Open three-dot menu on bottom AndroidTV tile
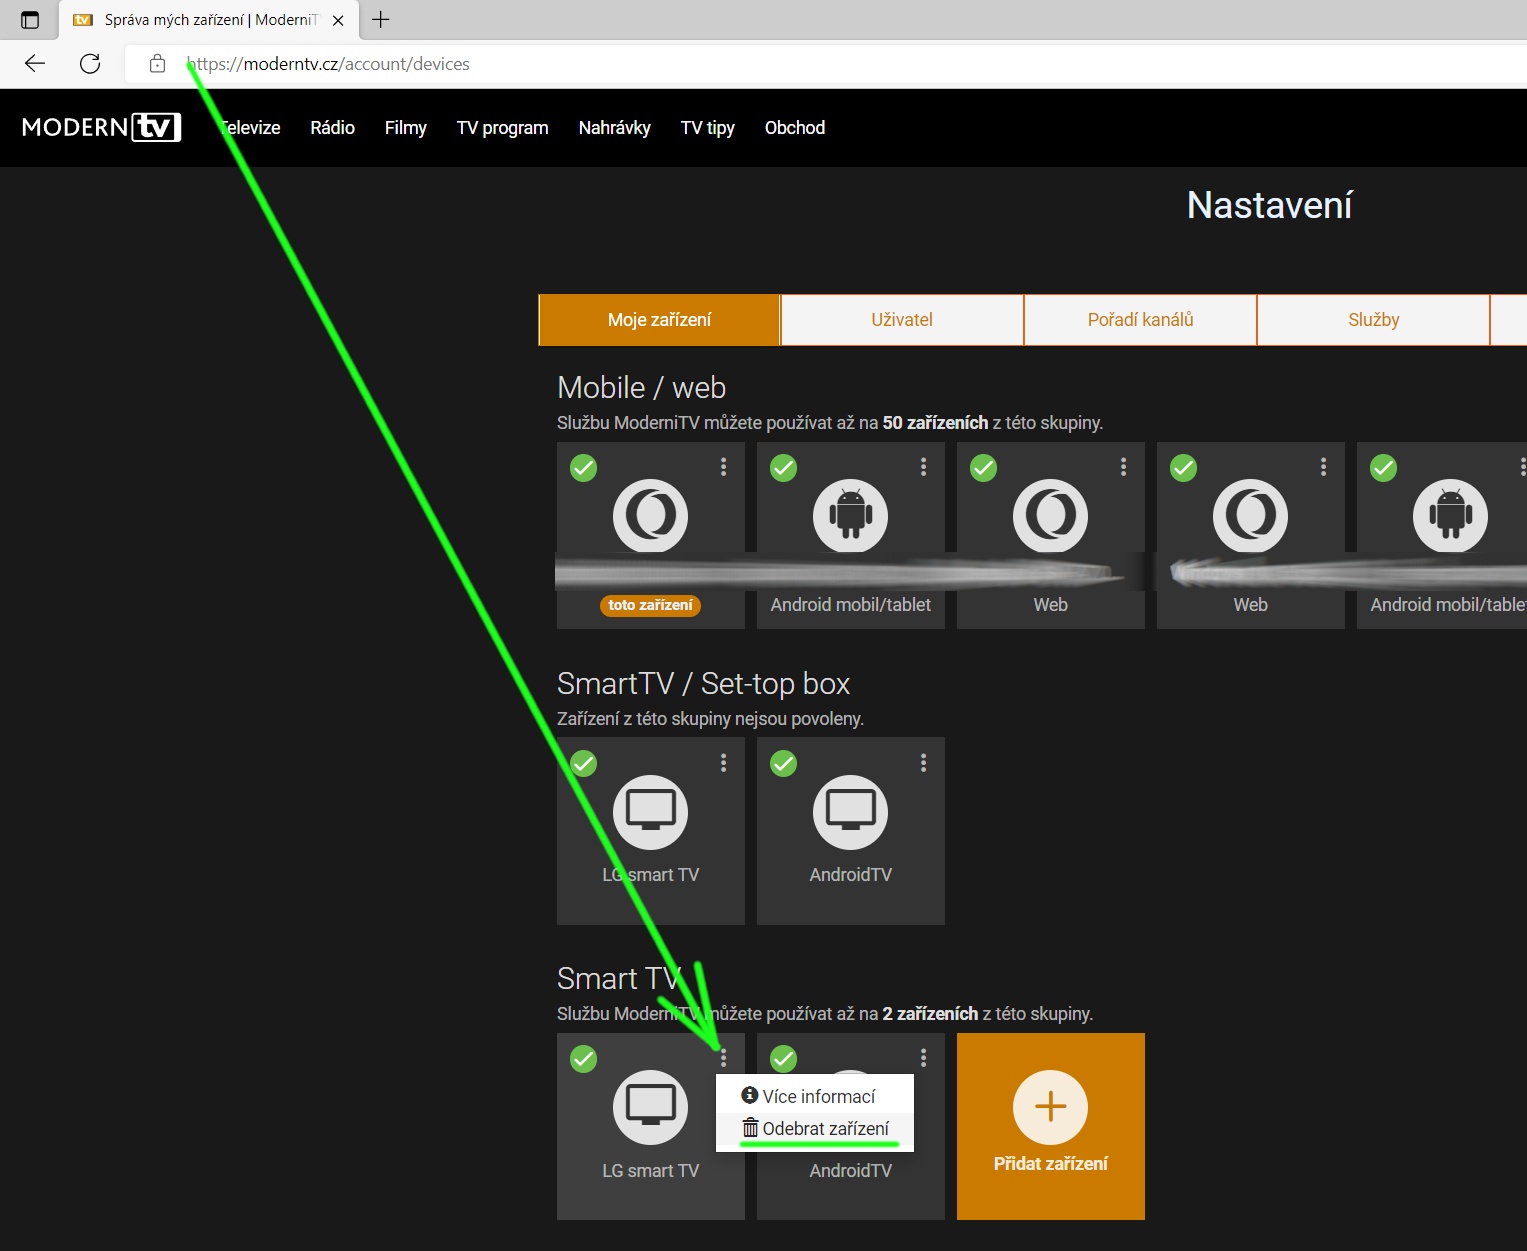 924,1058
